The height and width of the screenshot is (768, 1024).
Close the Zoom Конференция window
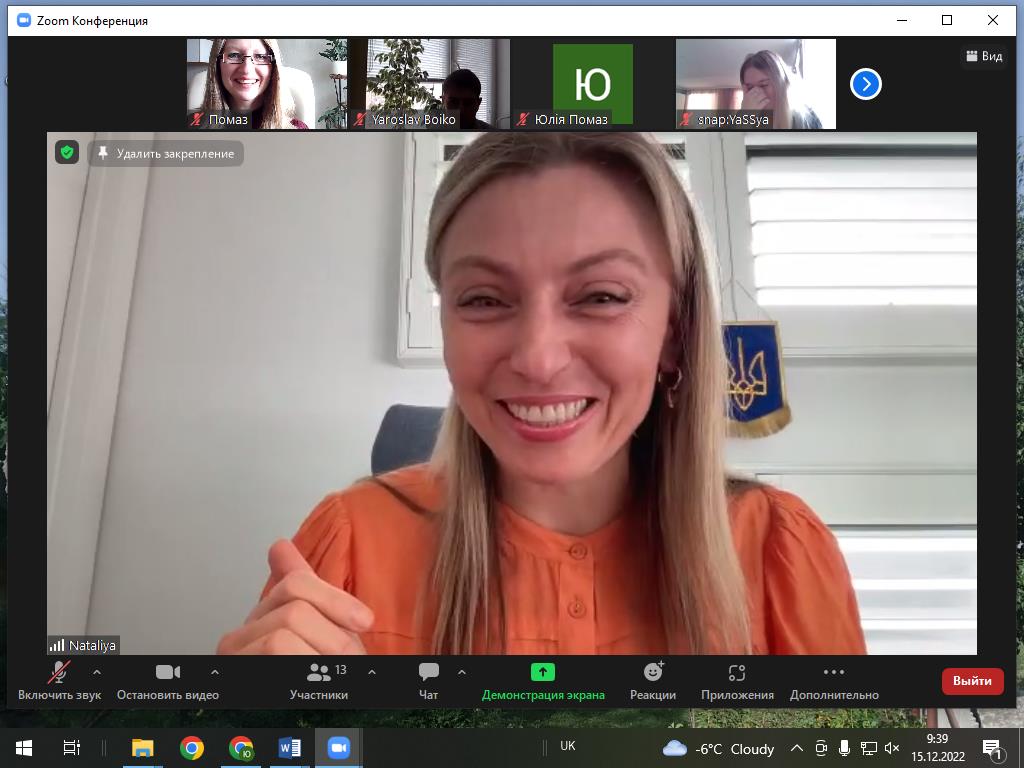[x=993, y=20]
